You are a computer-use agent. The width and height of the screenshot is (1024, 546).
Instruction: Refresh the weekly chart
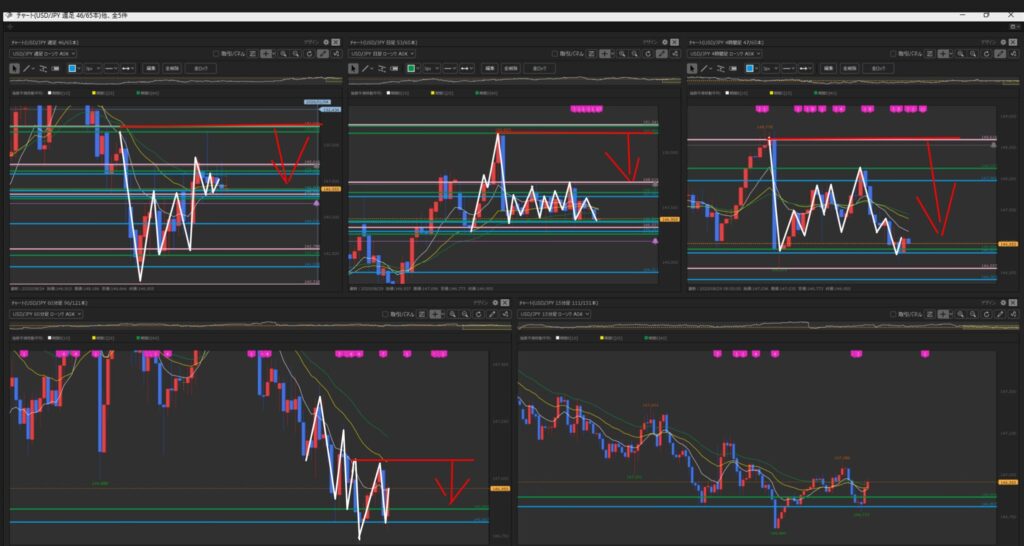tap(309, 54)
